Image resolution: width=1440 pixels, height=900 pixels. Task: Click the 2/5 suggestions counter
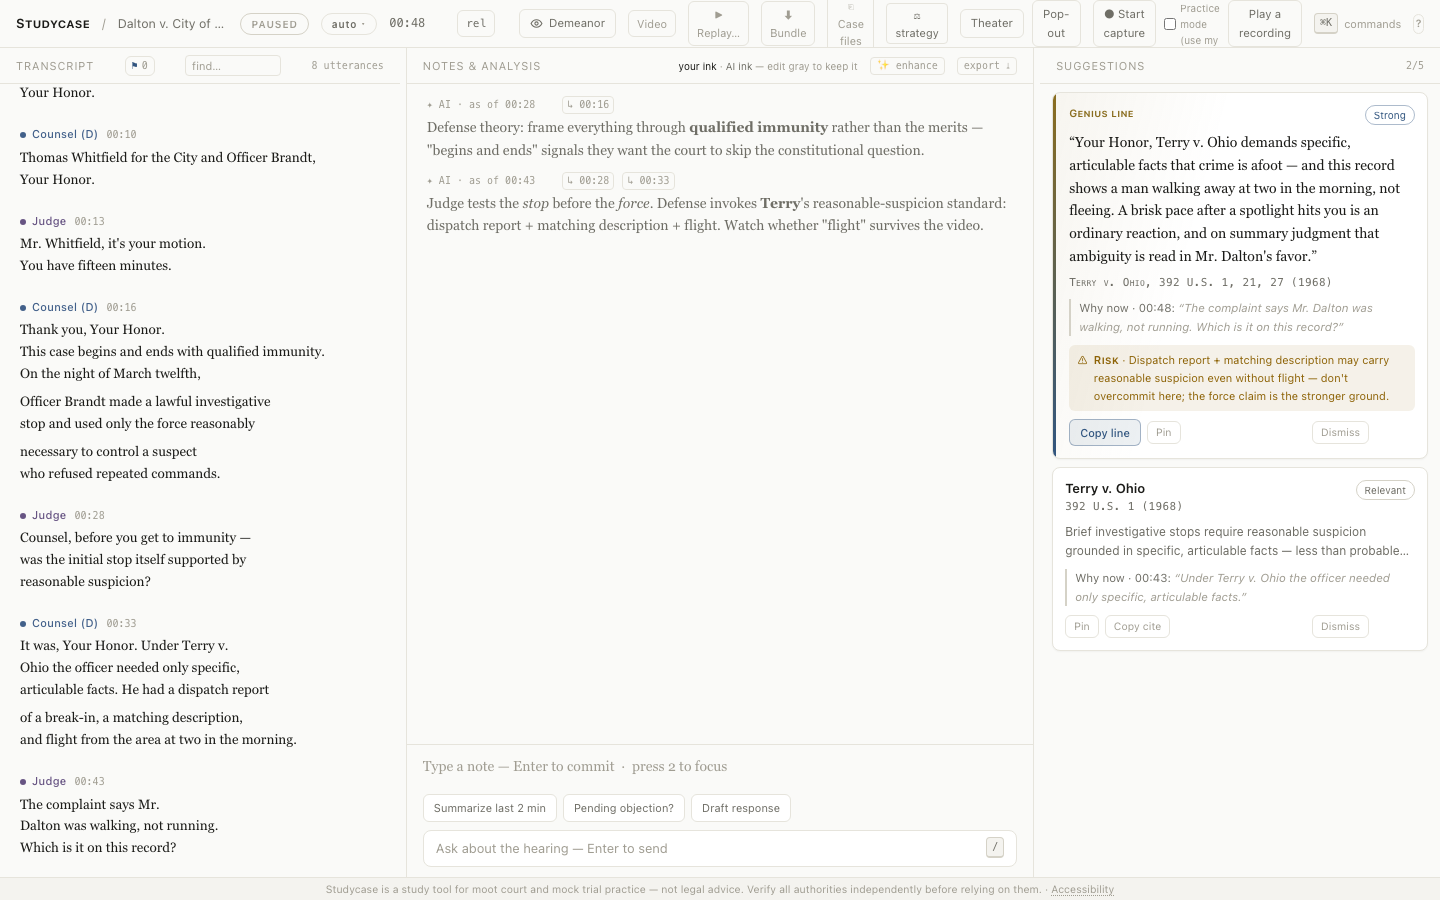pyautogui.click(x=1414, y=66)
